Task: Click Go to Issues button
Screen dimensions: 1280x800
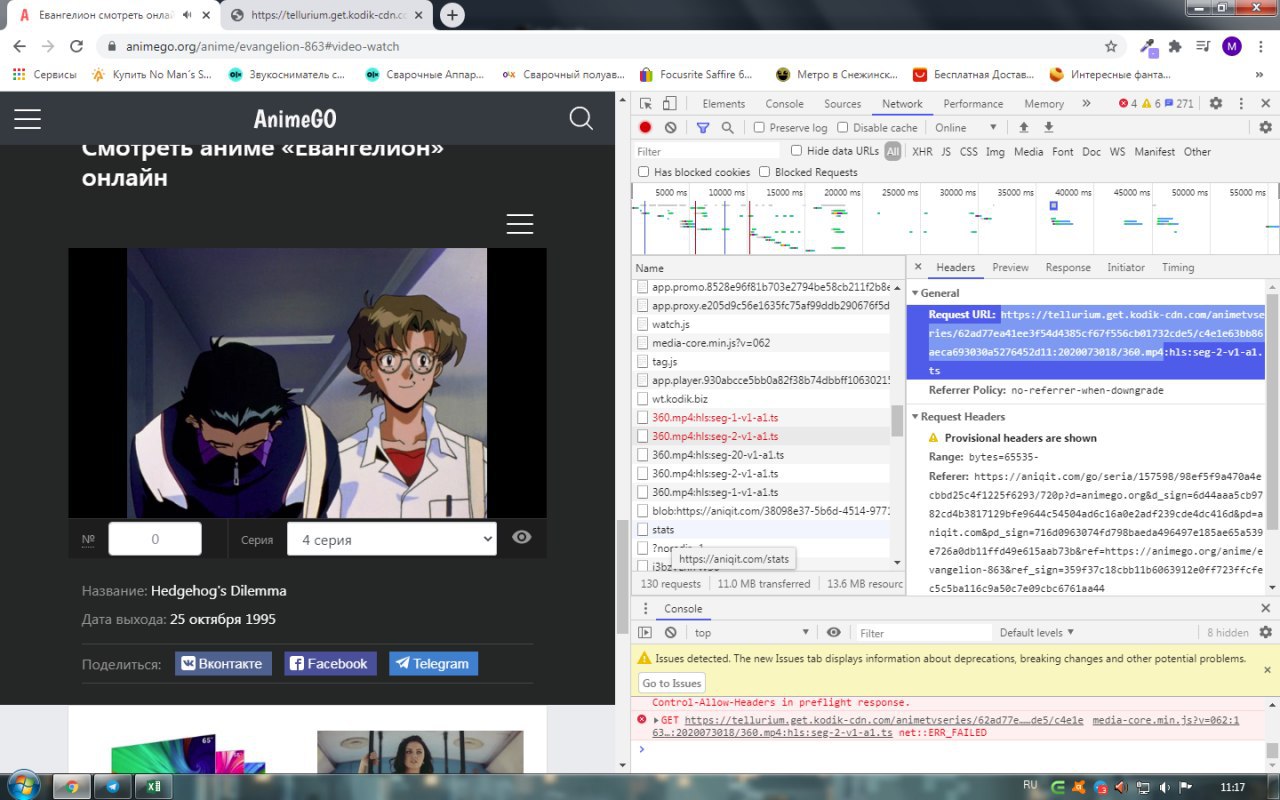Action: click(672, 683)
